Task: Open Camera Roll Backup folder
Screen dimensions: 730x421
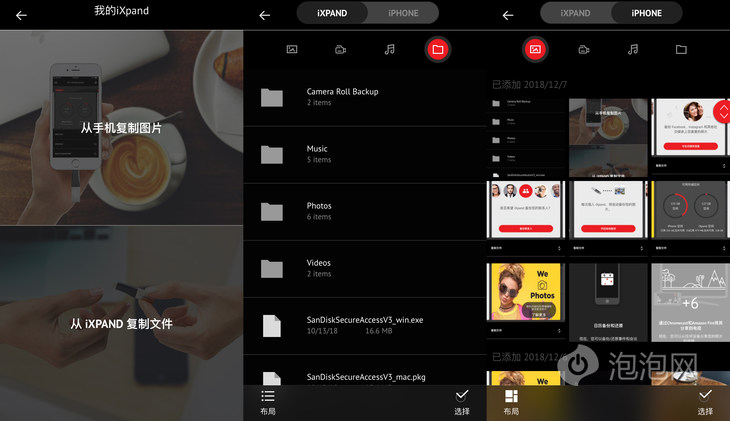Action: coord(365,97)
